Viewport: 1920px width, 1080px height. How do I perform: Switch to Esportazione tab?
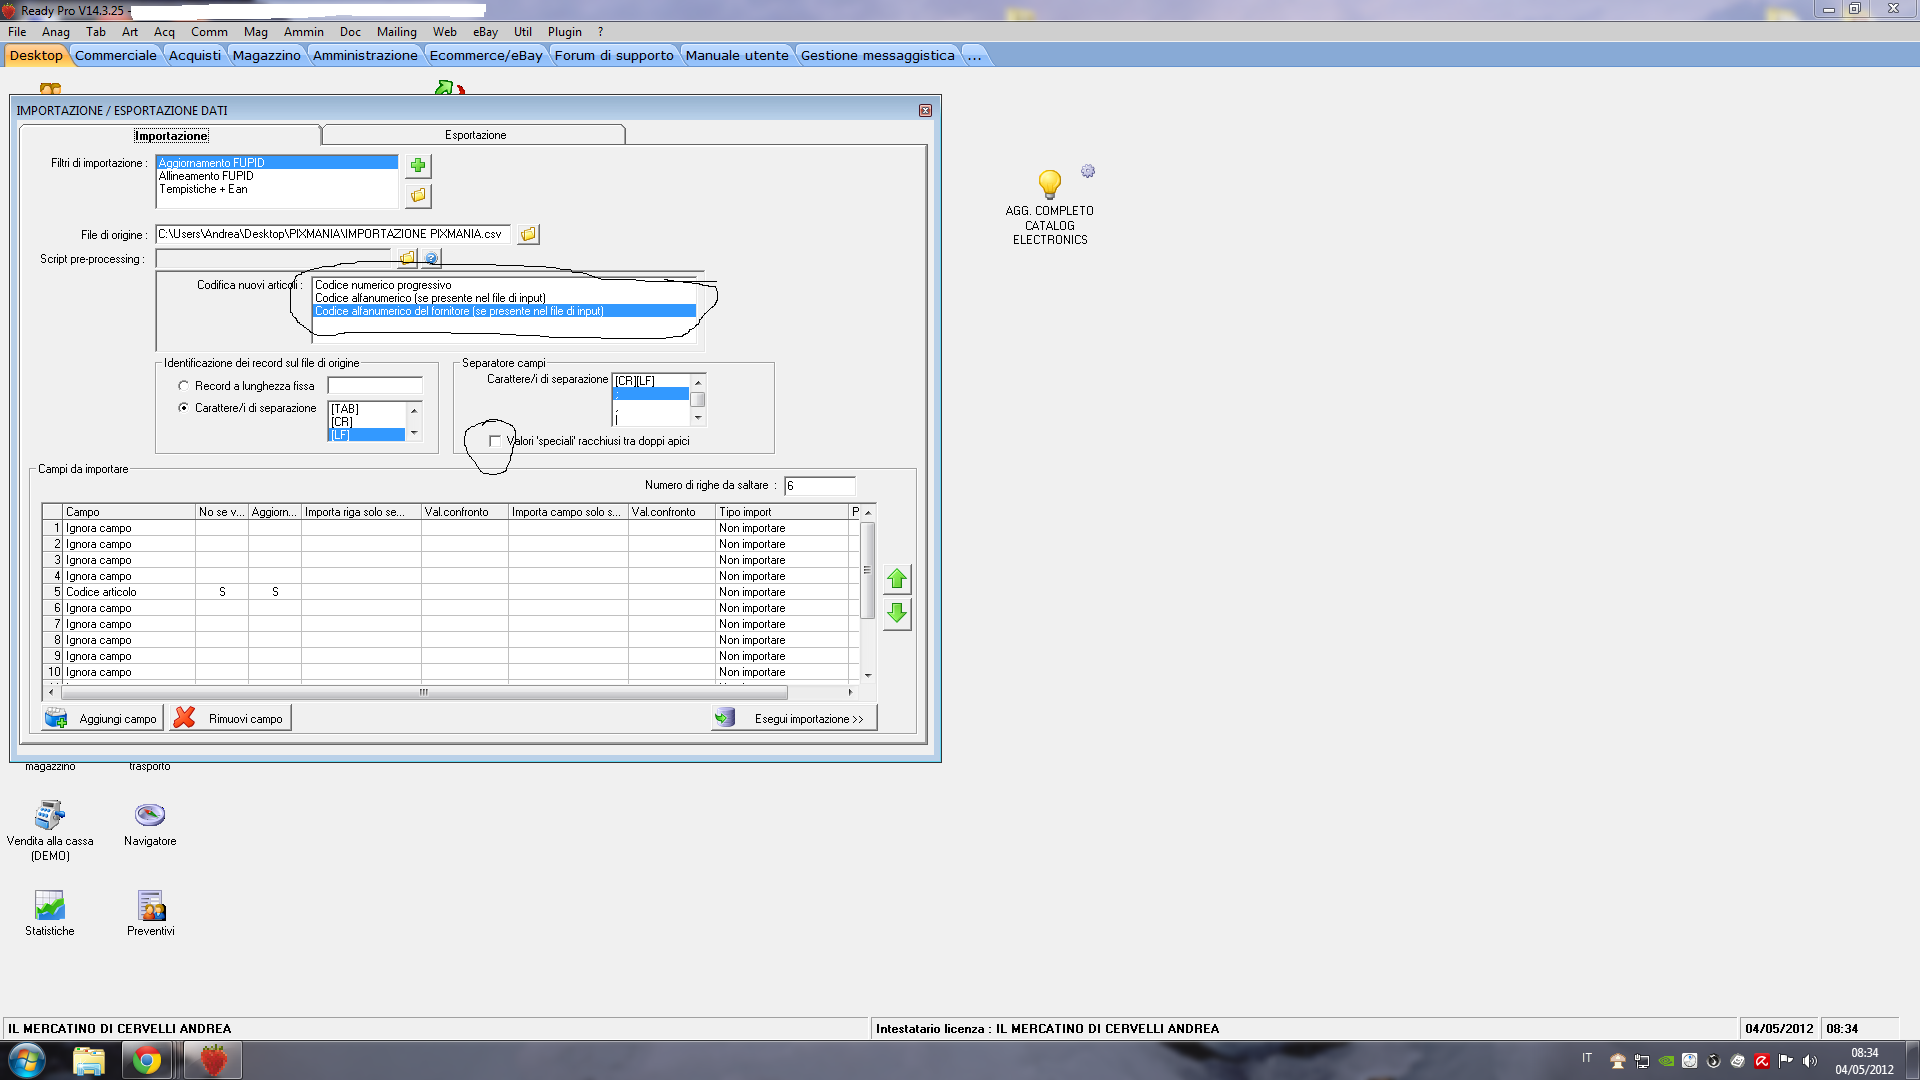(x=475, y=135)
